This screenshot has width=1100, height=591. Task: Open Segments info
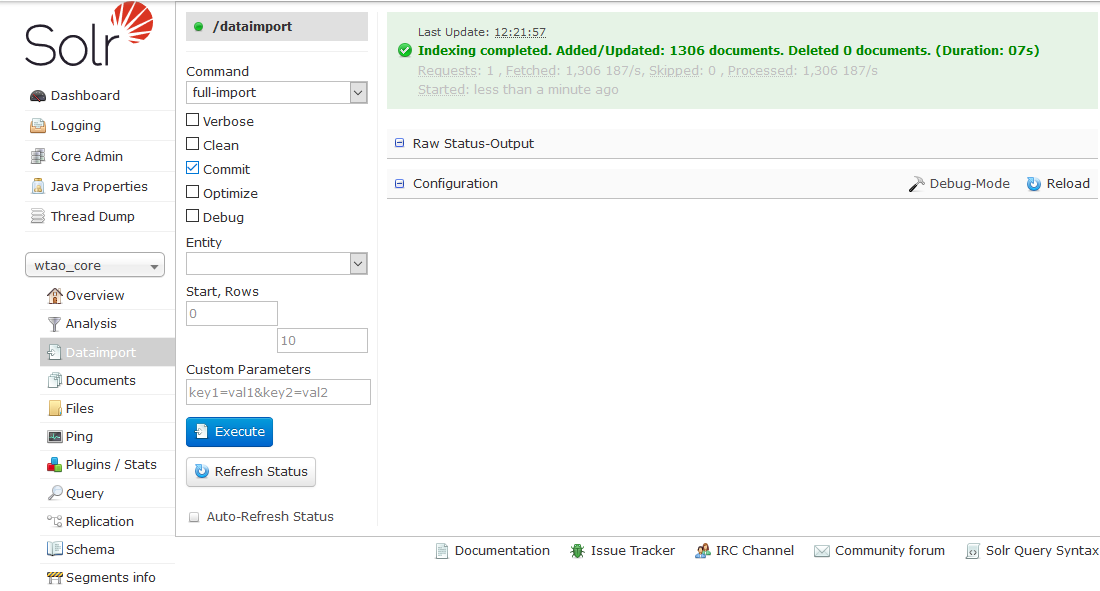(x=110, y=578)
